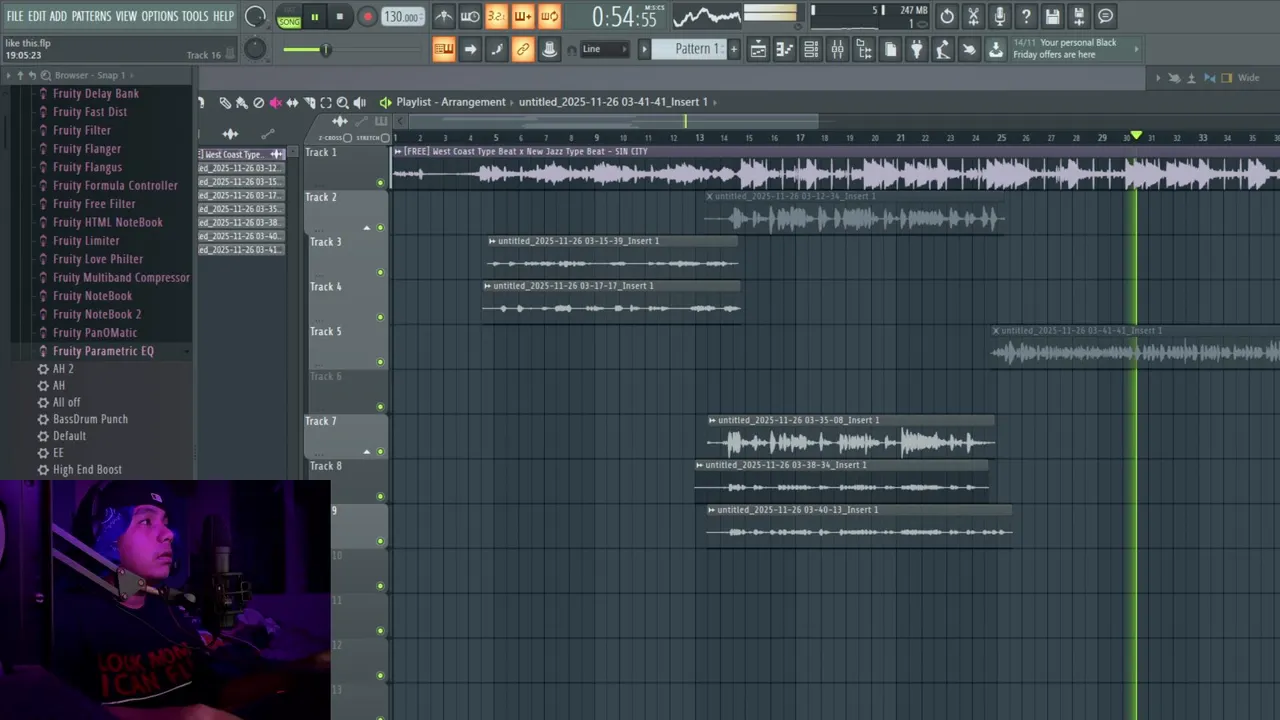Click the save-as-new-version floppy icon
The image size is (1280, 720).
click(1079, 16)
